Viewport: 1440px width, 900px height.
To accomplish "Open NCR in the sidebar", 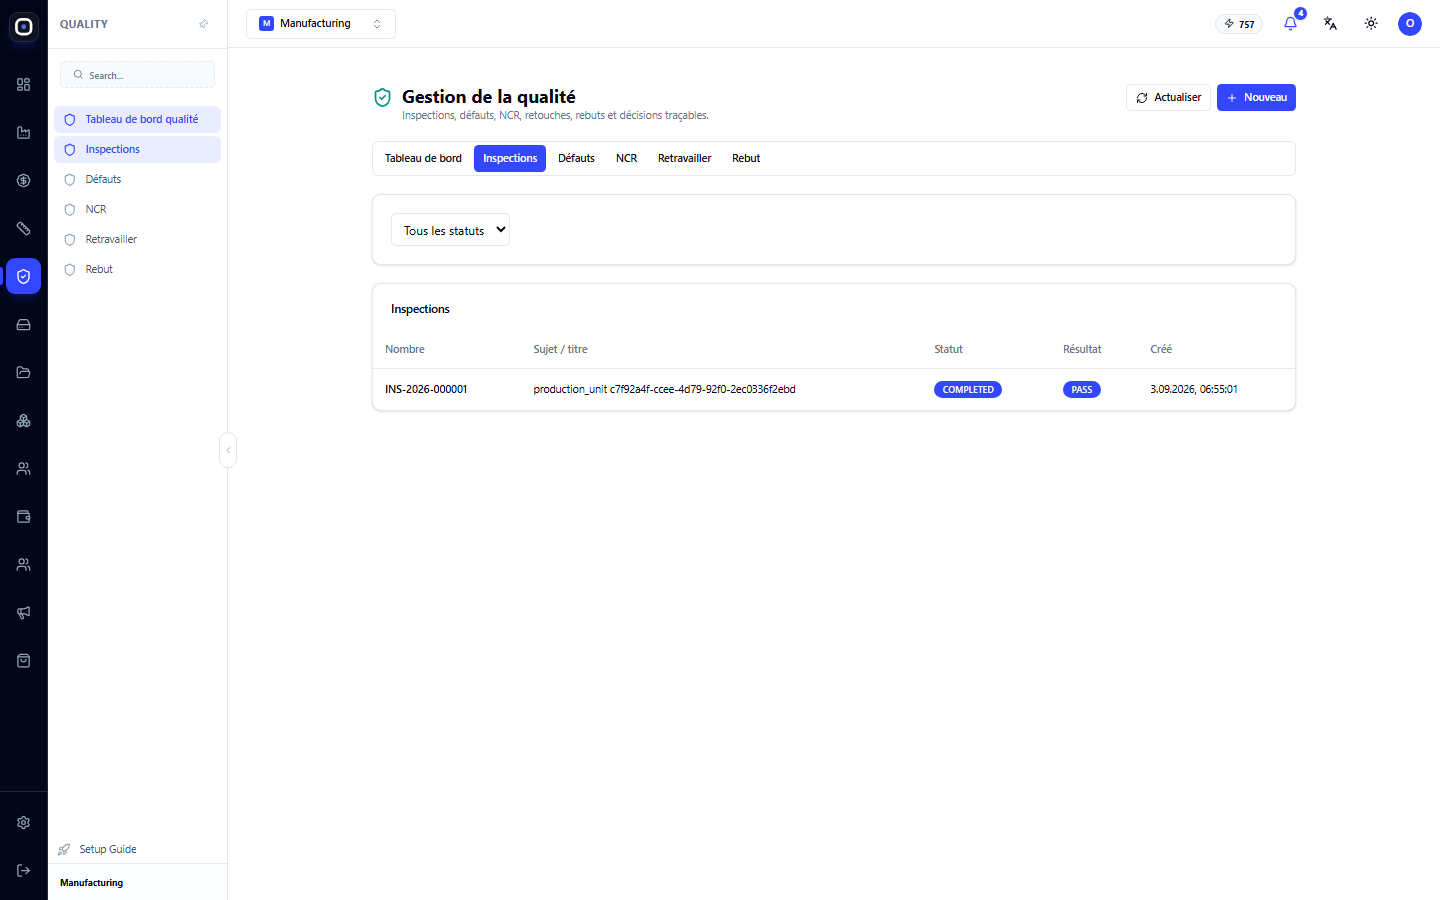I will tap(138, 209).
